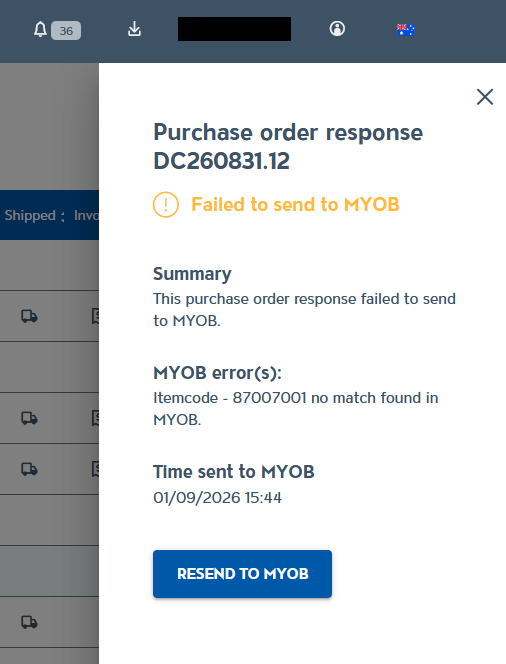
Task: Sort by the Shipped column arrows
Action: (63, 216)
